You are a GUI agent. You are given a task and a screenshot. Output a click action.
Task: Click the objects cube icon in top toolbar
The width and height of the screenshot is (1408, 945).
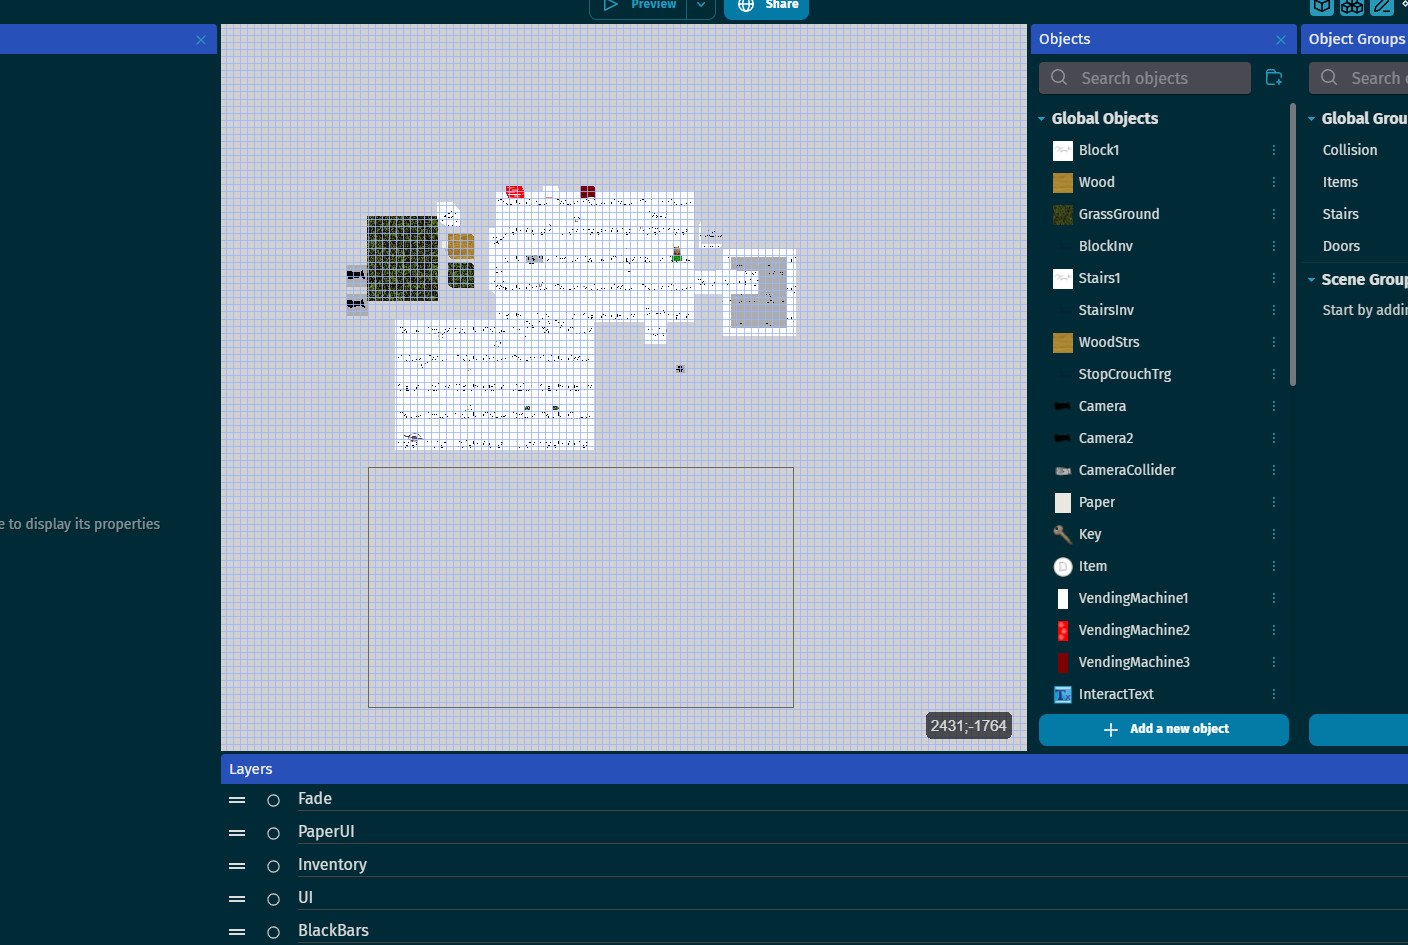tap(1321, 7)
